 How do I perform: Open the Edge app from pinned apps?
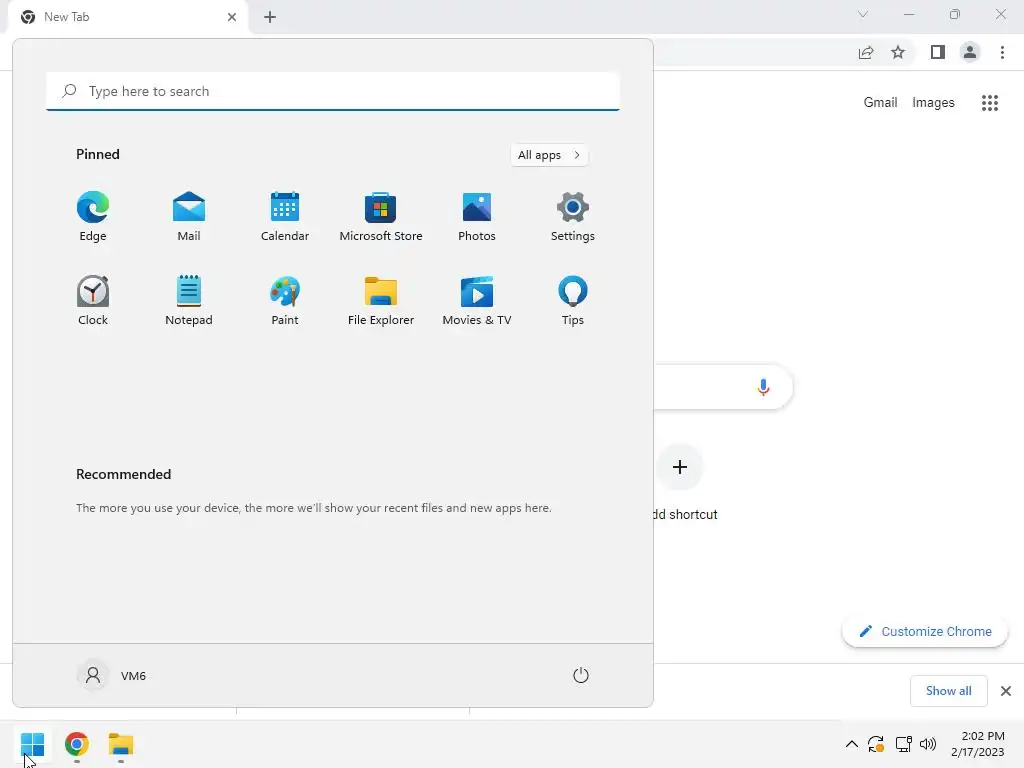point(93,217)
